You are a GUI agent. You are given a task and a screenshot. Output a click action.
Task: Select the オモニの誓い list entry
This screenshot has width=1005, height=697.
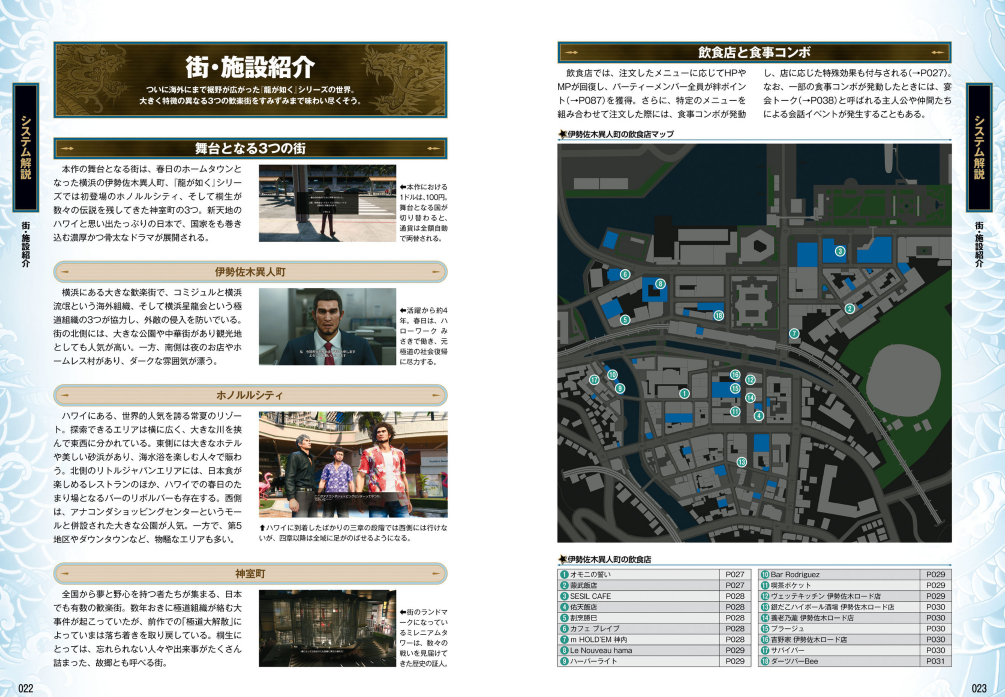[653, 575]
